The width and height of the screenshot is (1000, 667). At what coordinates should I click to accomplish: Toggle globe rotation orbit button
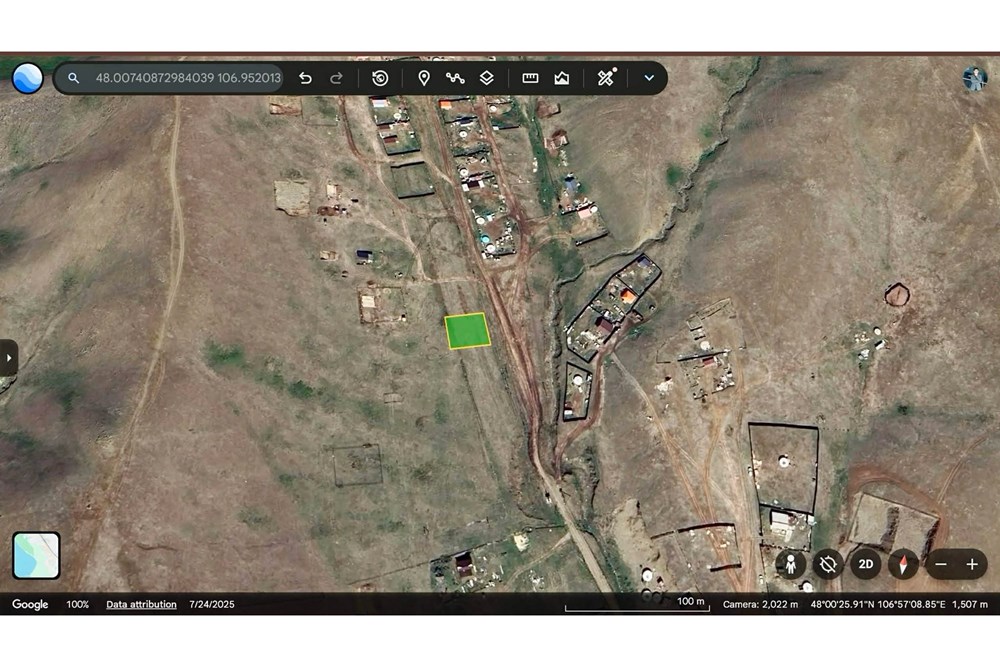click(x=828, y=564)
